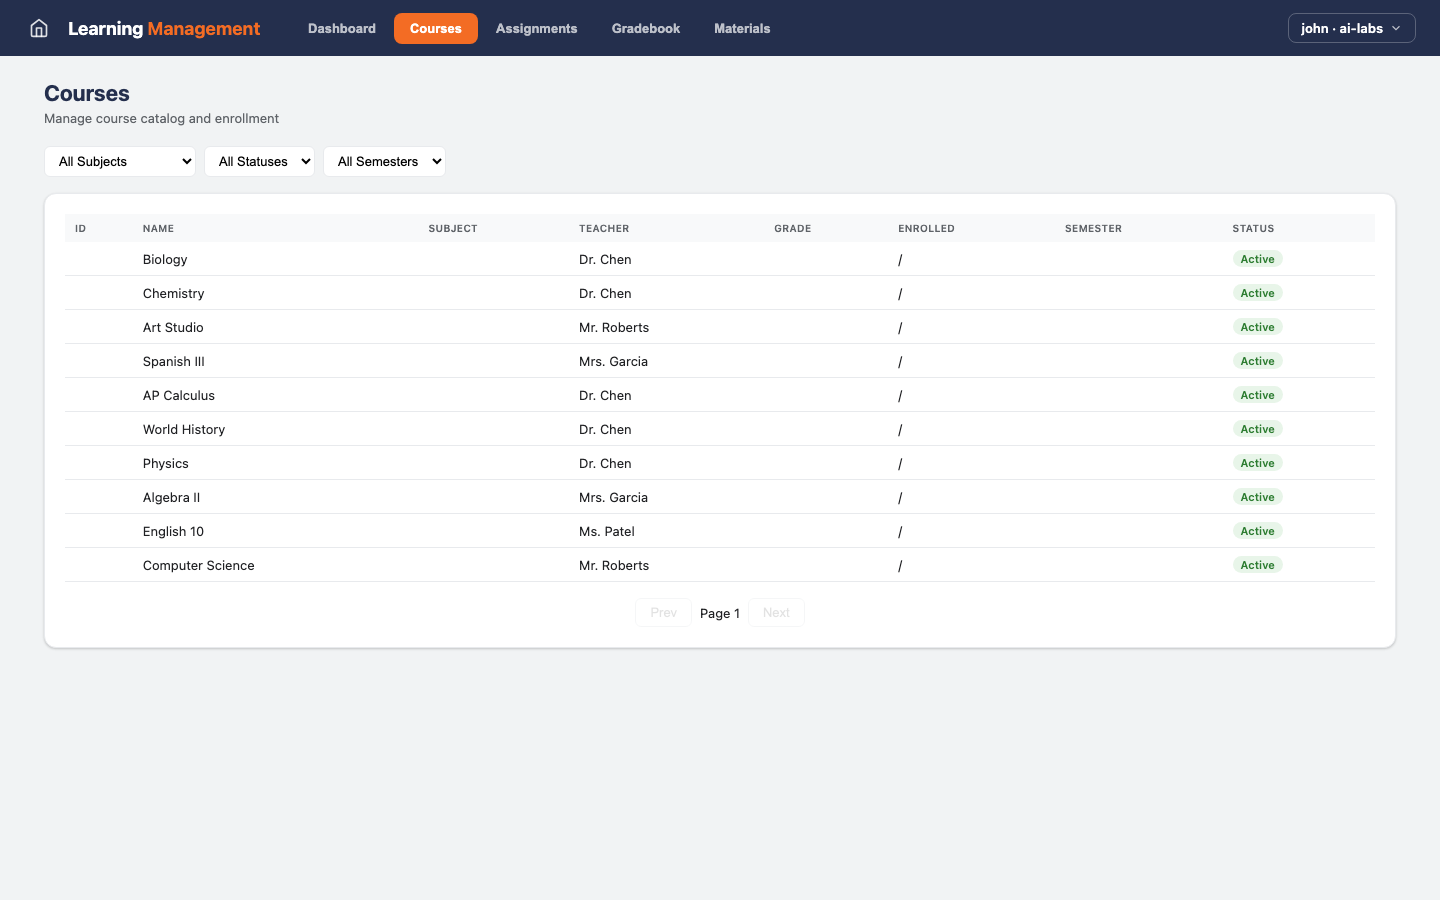
Task: Switch to the Dashboard section
Action: pos(341,28)
